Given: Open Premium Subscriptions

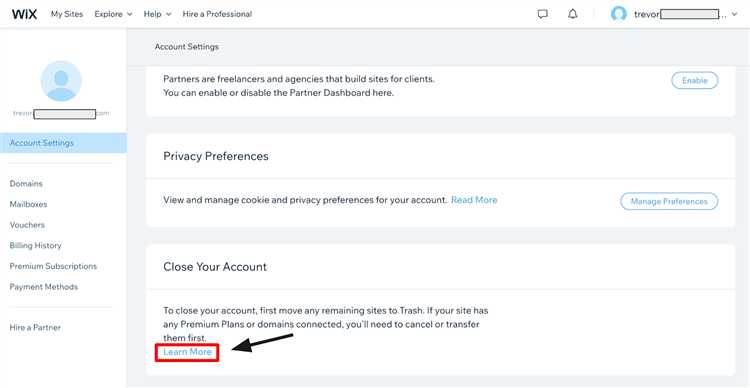Looking at the screenshot, I should (53, 266).
